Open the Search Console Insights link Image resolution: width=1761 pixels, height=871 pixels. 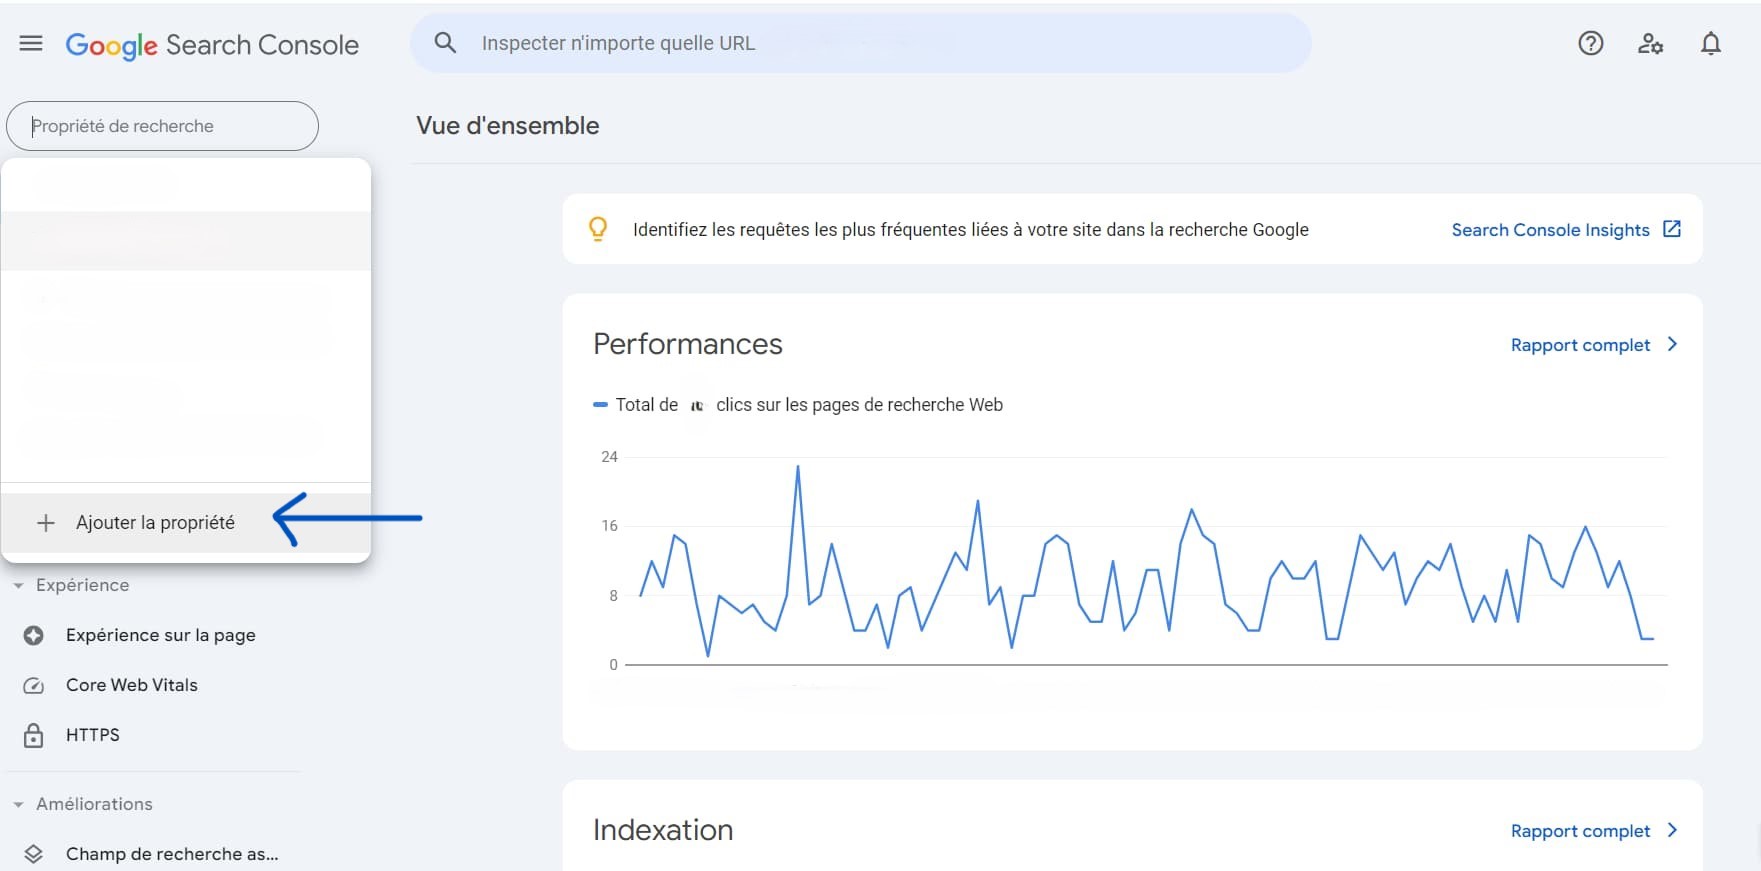pyautogui.click(x=1550, y=230)
